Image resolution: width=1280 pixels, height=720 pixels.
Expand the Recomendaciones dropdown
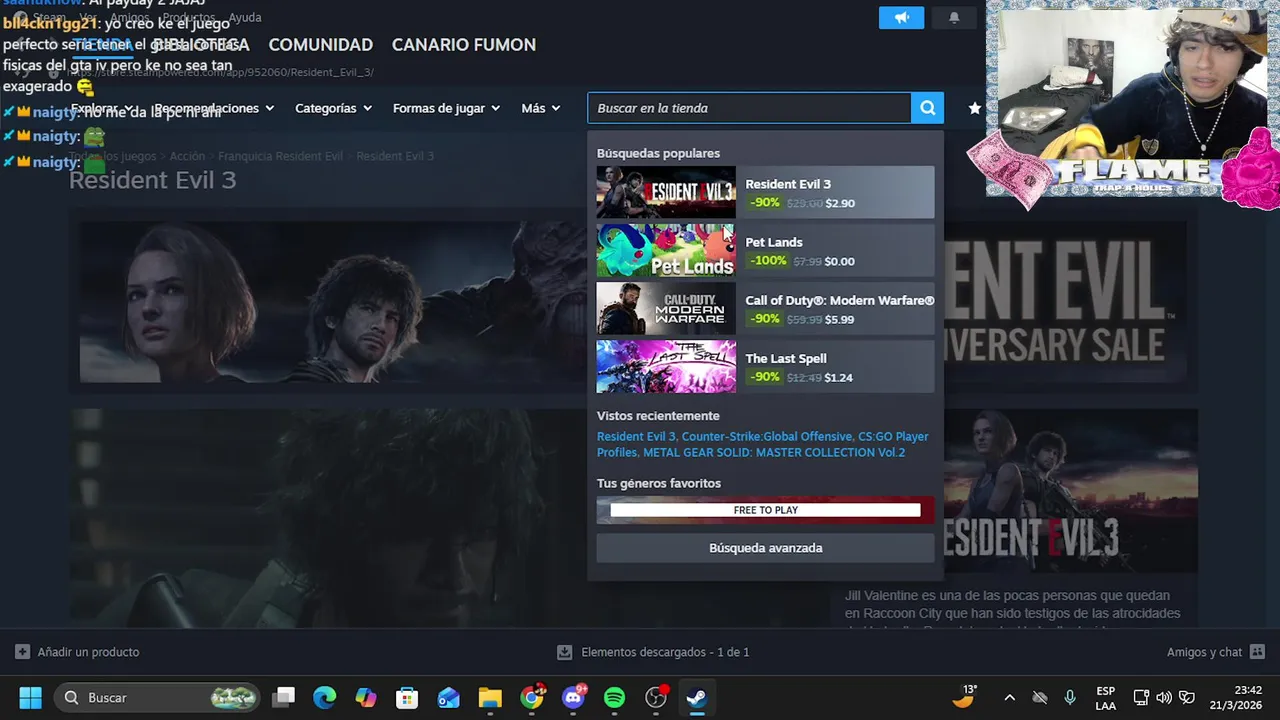[215, 108]
